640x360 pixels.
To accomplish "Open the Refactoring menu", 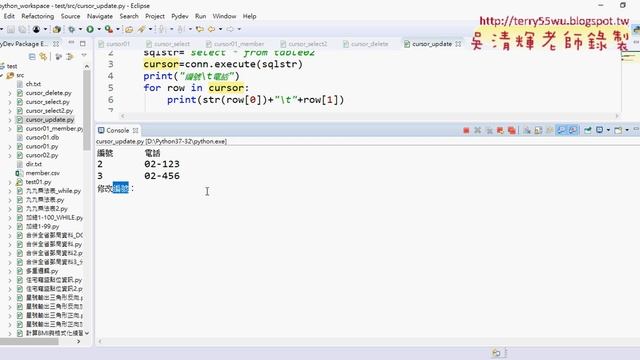I will pyautogui.click(x=38, y=16).
